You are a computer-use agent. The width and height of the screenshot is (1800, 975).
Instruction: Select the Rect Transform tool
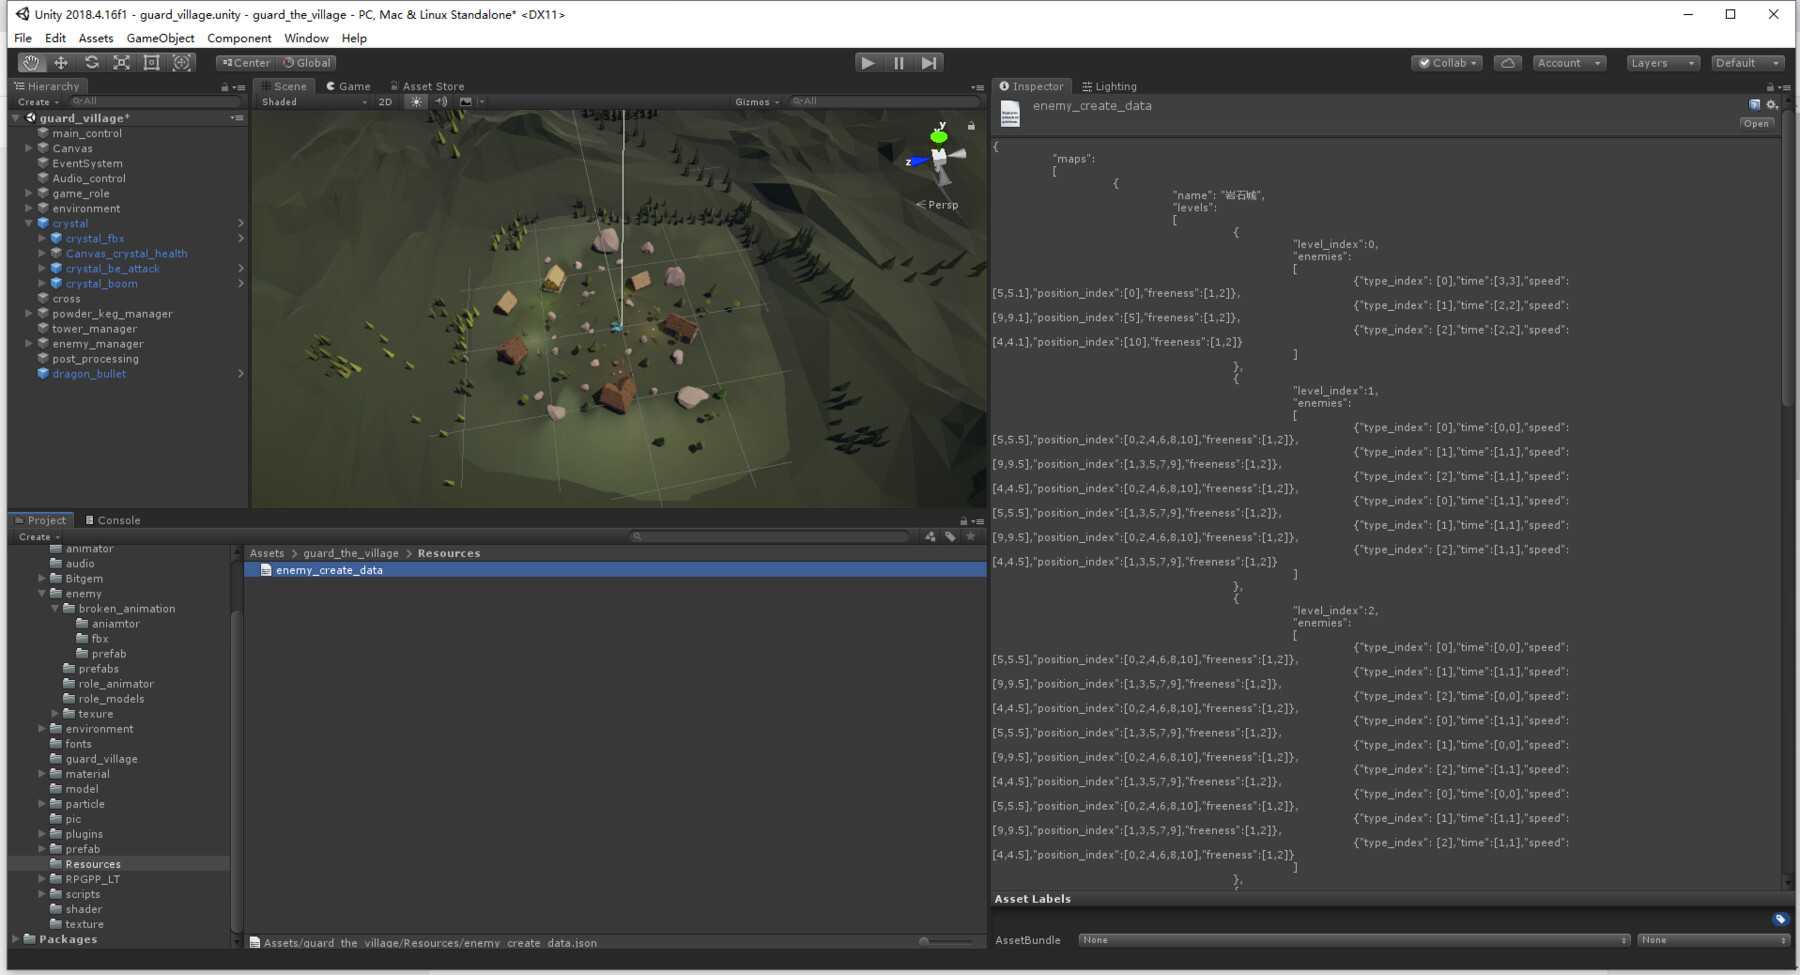(x=151, y=62)
